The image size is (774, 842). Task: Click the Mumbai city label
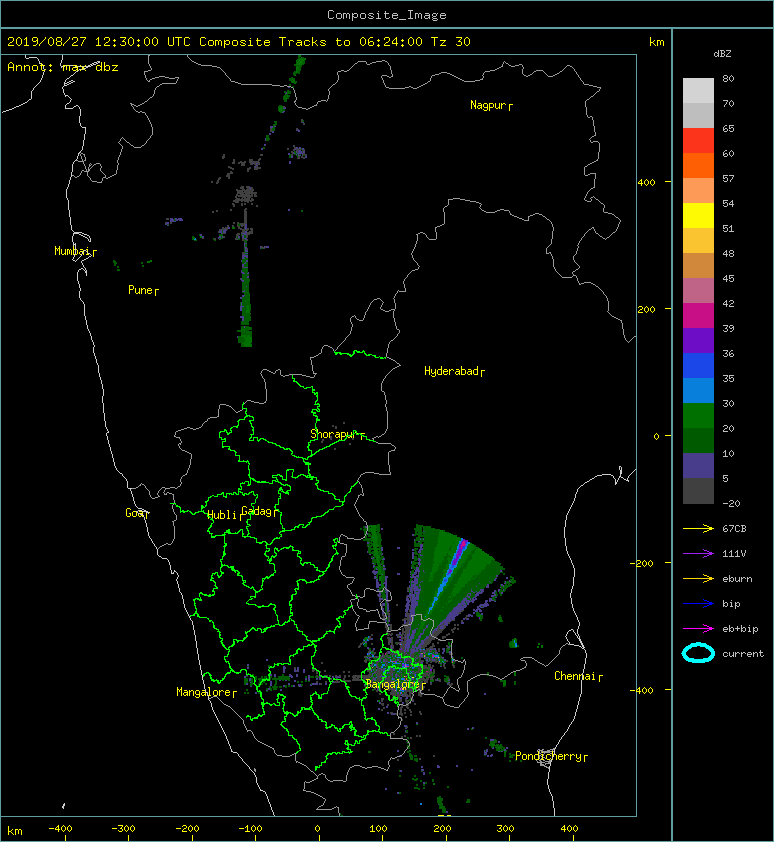[x=72, y=251]
